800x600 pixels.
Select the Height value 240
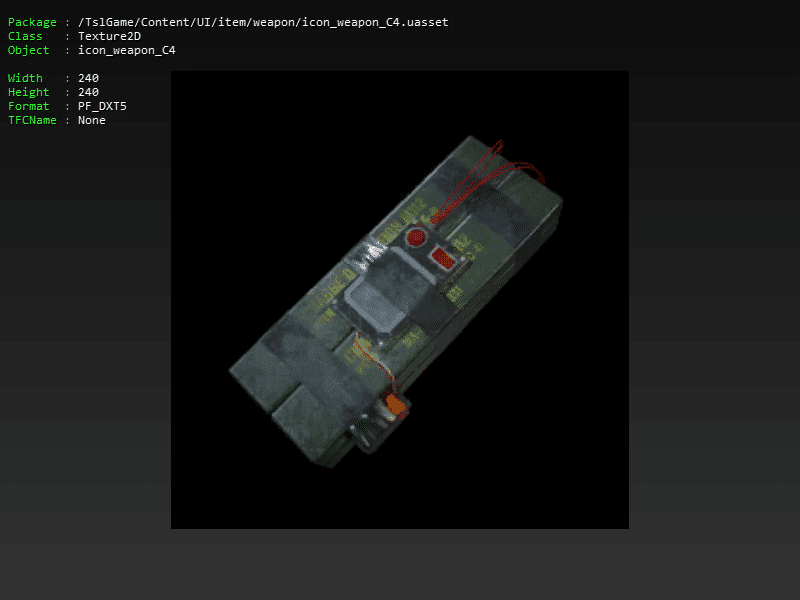(x=88, y=92)
